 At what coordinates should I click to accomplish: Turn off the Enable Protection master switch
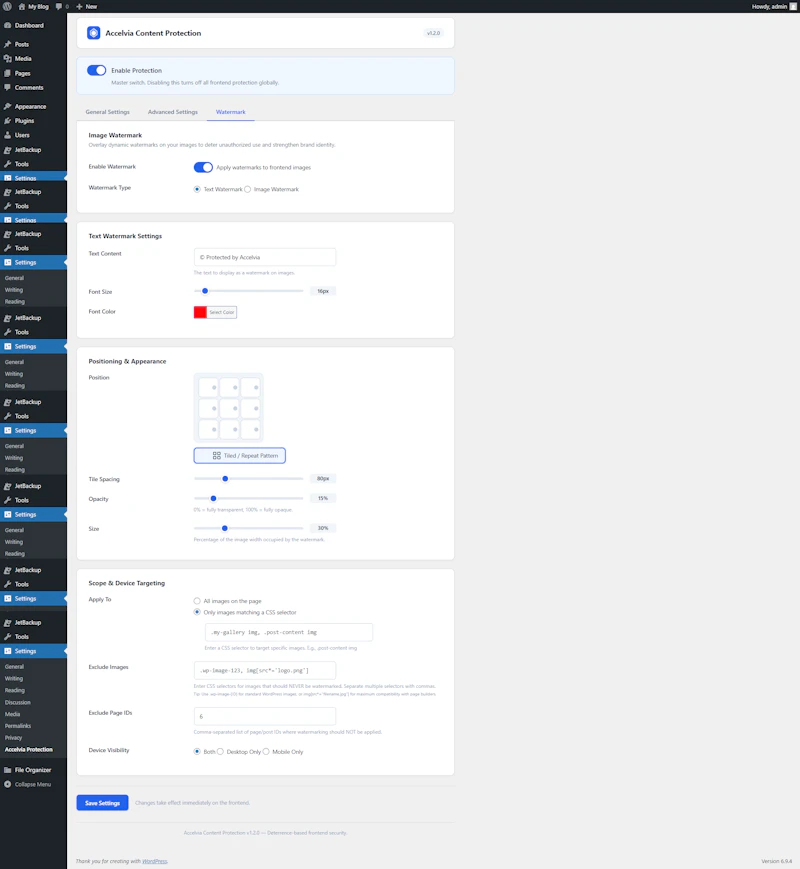(96, 70)
